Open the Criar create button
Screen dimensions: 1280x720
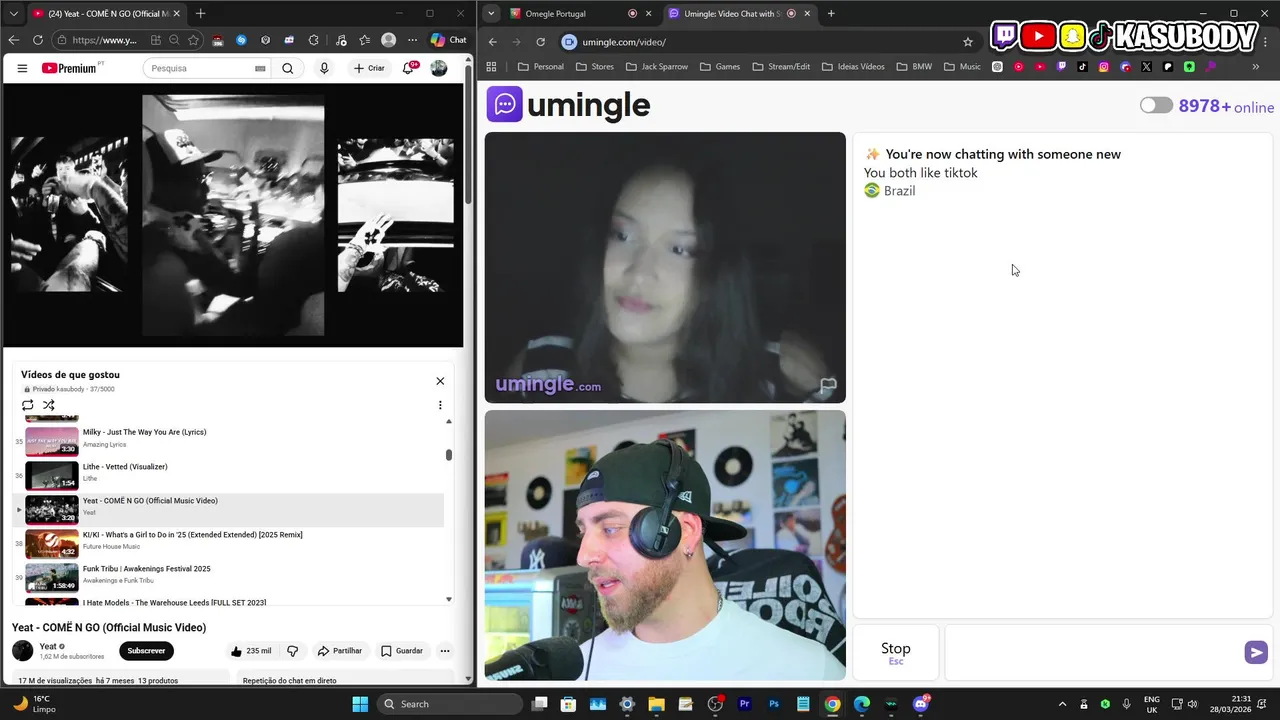(x=369, y=68)
